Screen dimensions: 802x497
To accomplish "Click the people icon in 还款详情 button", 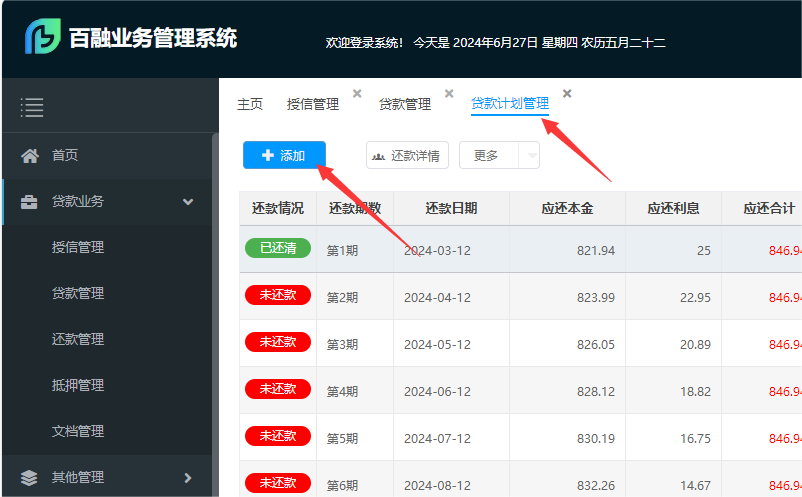I will pyautogui.click(x=378, y=156).
